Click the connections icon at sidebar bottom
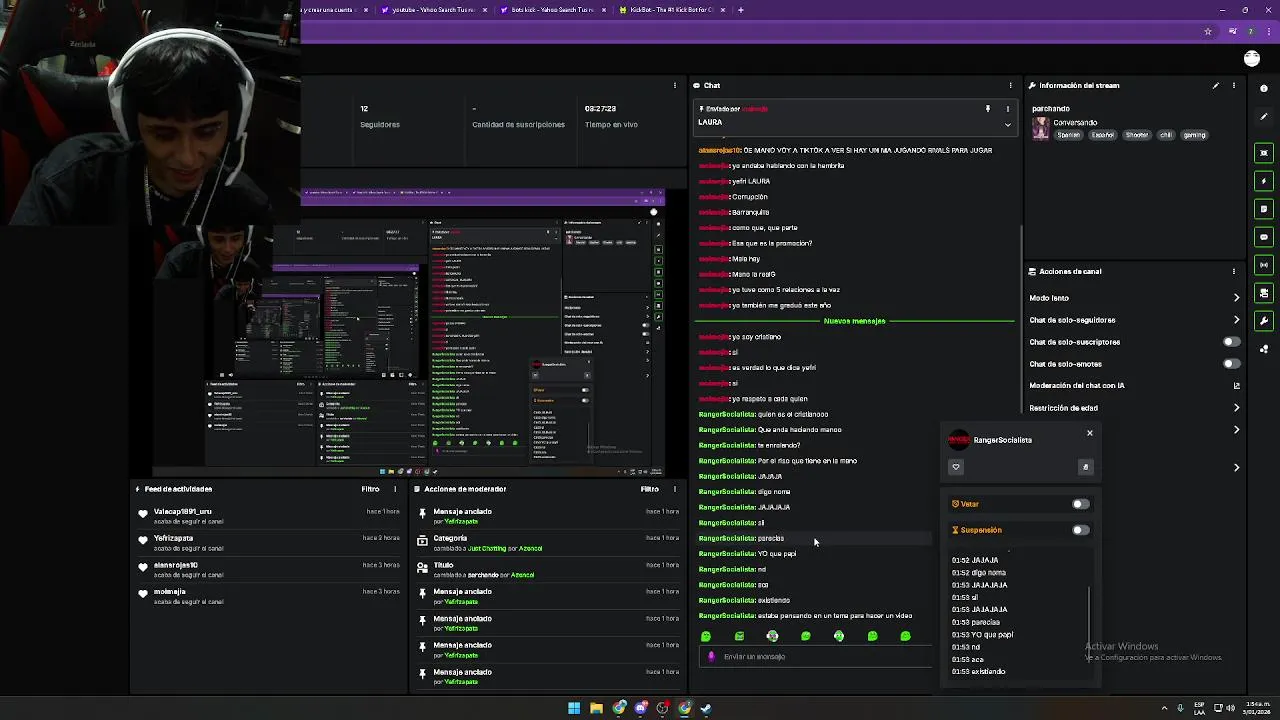 pyautogui.click(x=1264, y=349)
